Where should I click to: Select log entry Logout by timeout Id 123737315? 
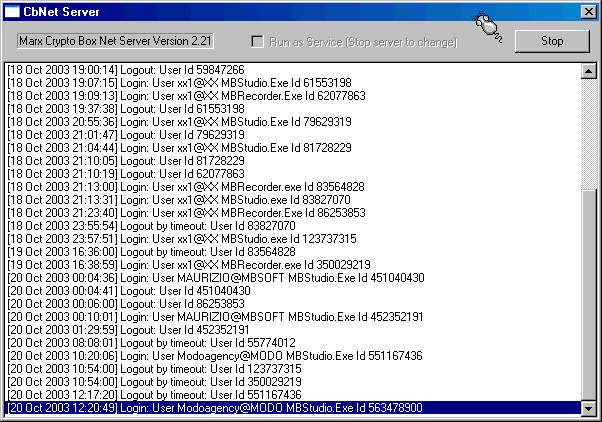coord(294,369)
